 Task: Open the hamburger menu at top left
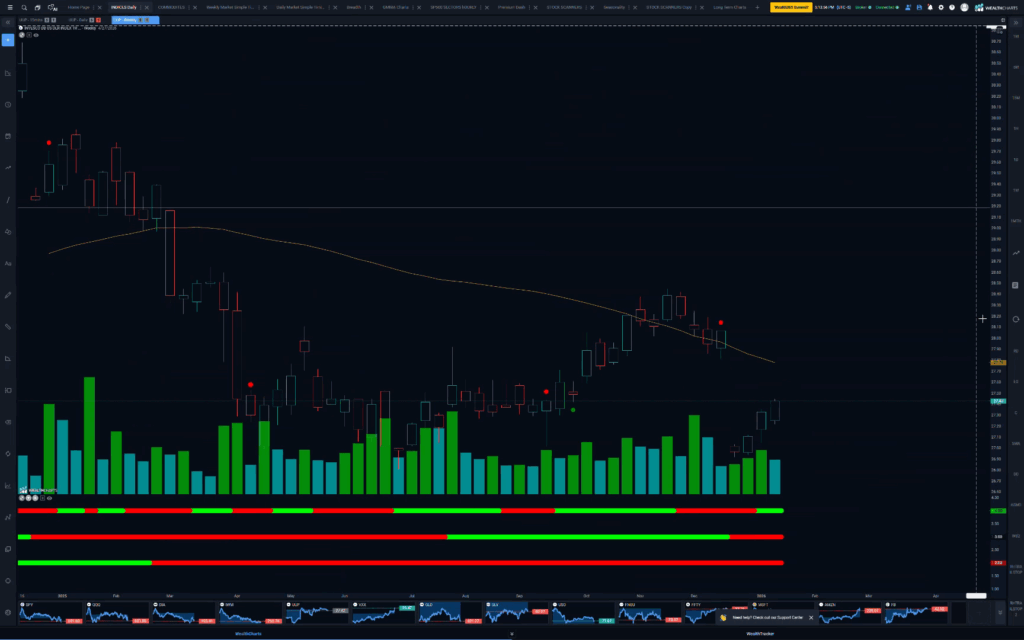click(10, 7)
